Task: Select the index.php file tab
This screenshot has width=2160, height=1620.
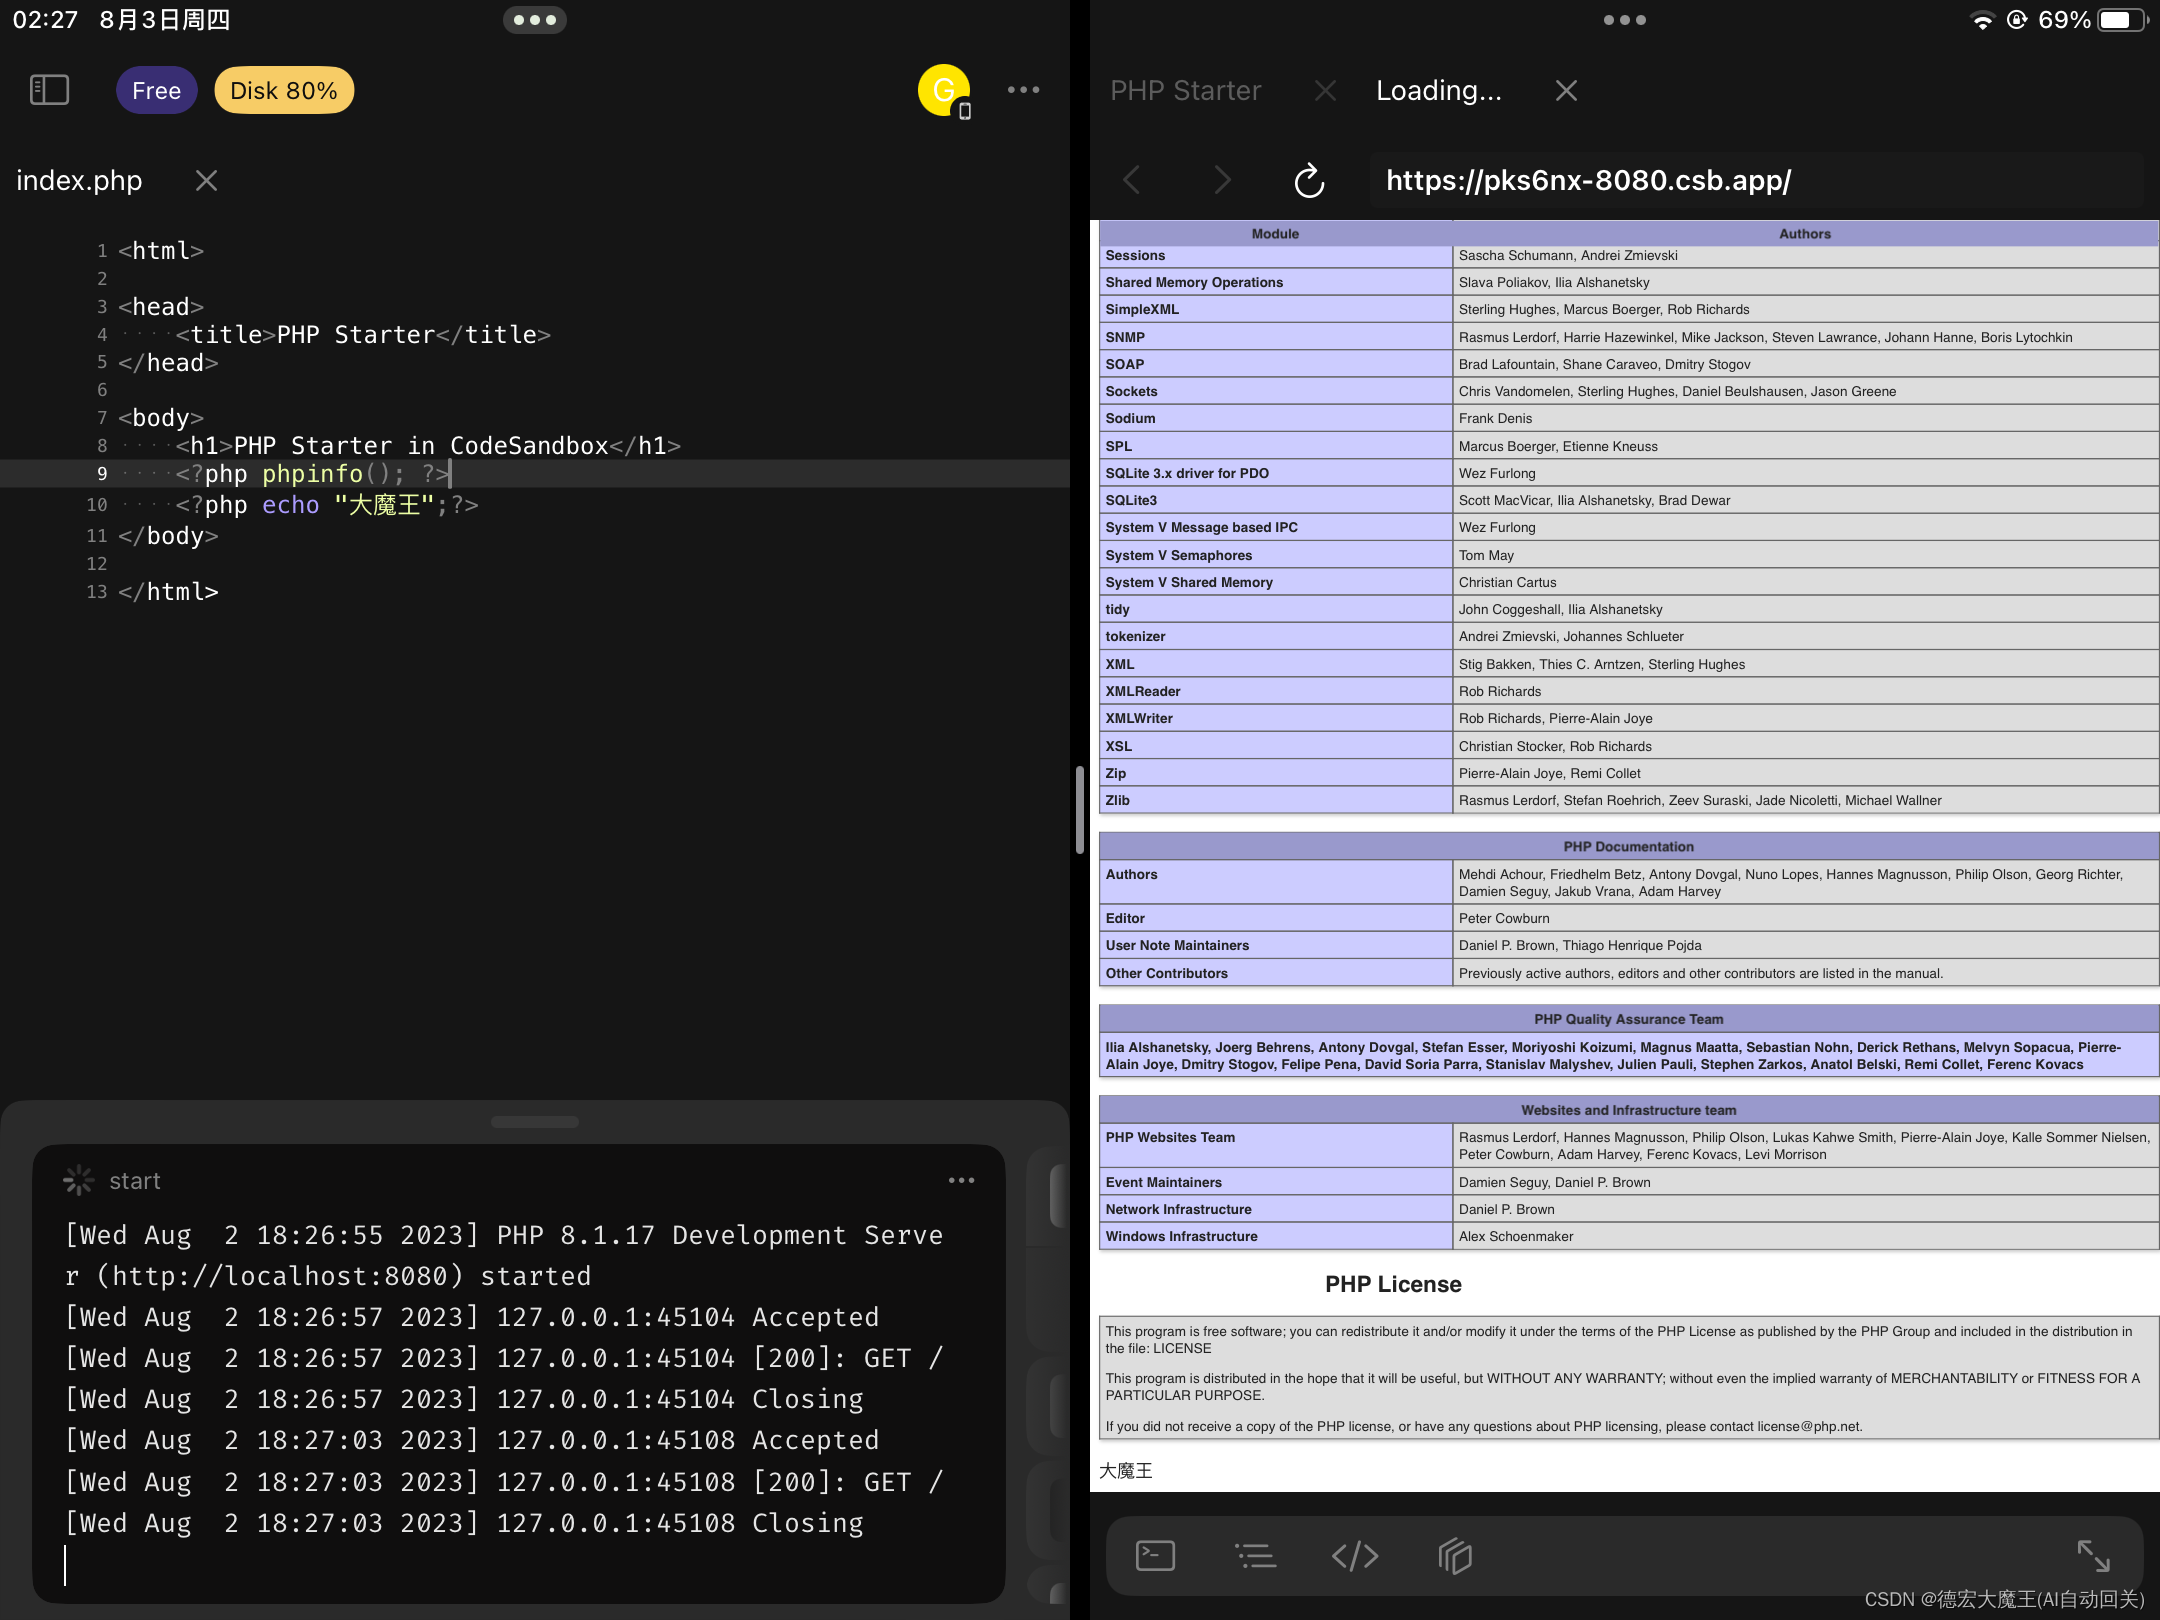Action: pos(79,181)
